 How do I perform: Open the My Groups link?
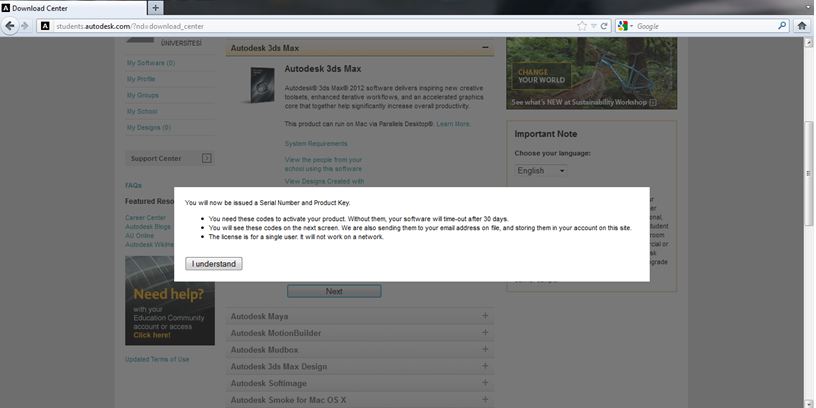[143, 95]
